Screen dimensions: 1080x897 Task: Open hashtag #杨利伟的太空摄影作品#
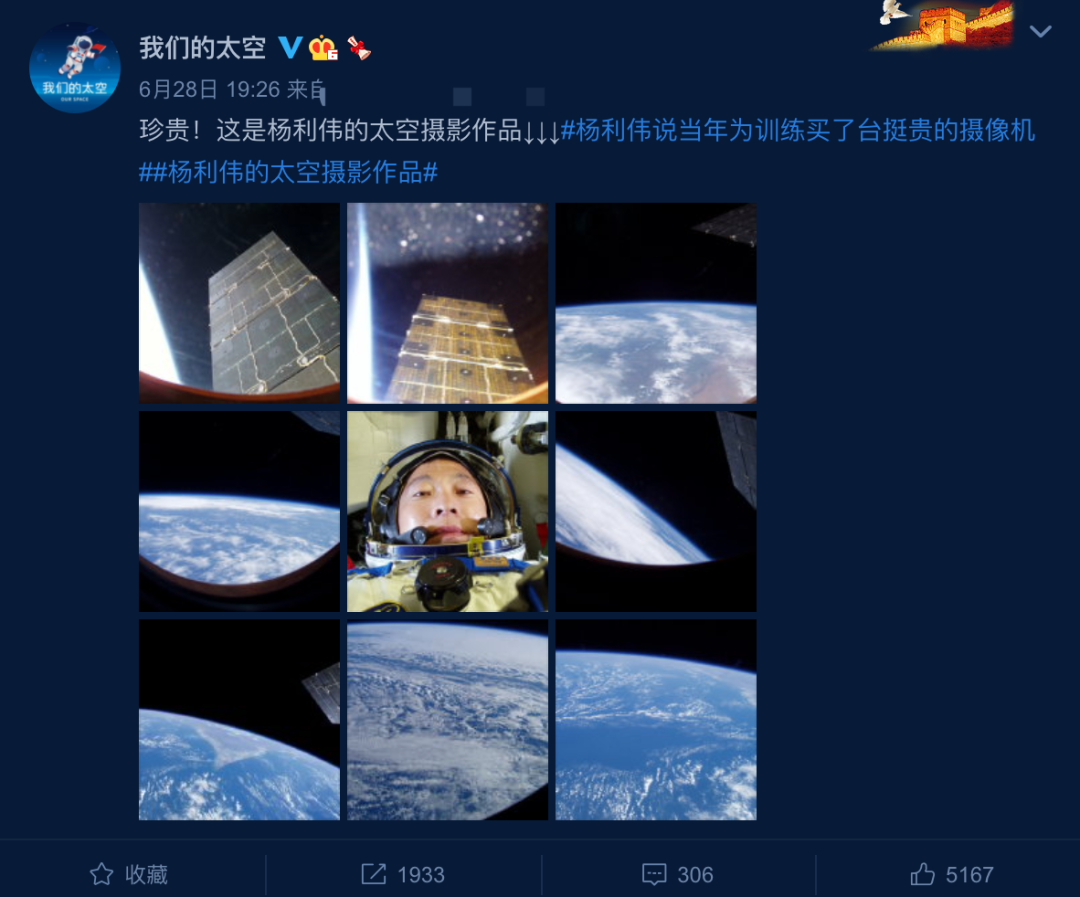[295, 172]
